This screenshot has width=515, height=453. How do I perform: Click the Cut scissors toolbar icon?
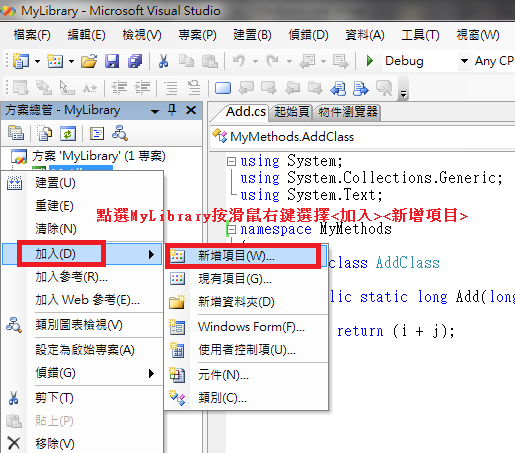coord(163,61)
